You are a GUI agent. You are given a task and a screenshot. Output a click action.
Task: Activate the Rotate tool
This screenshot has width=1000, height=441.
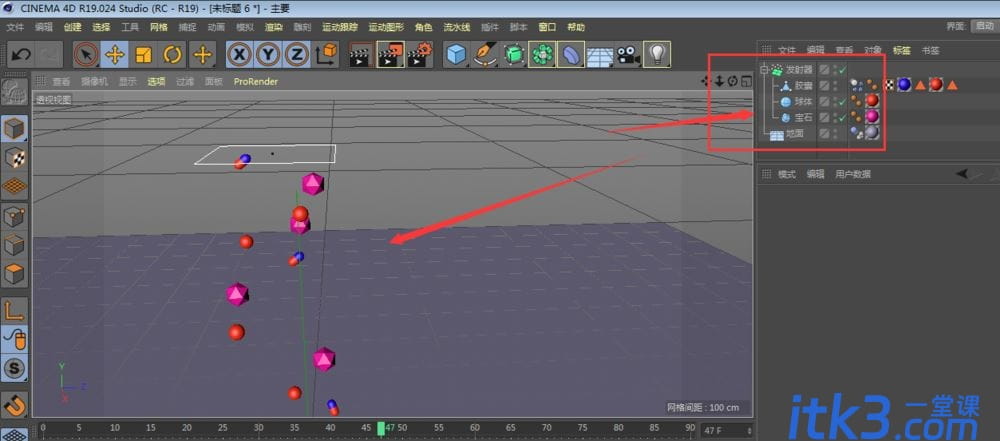coord(173,55)
